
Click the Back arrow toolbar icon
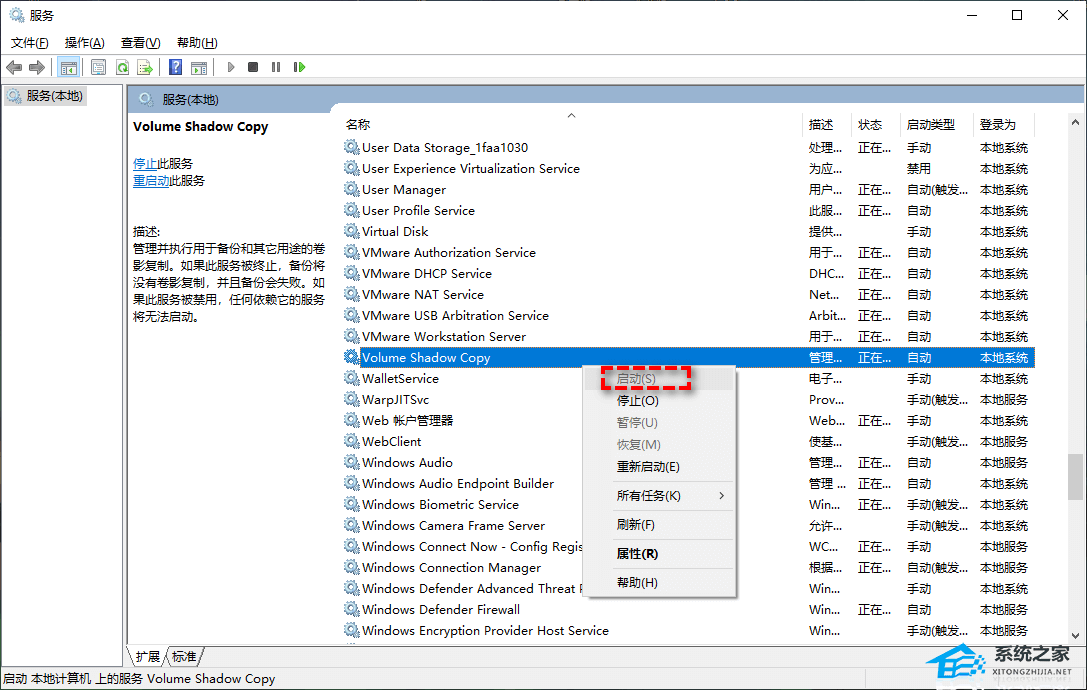(x=14, y=67)
